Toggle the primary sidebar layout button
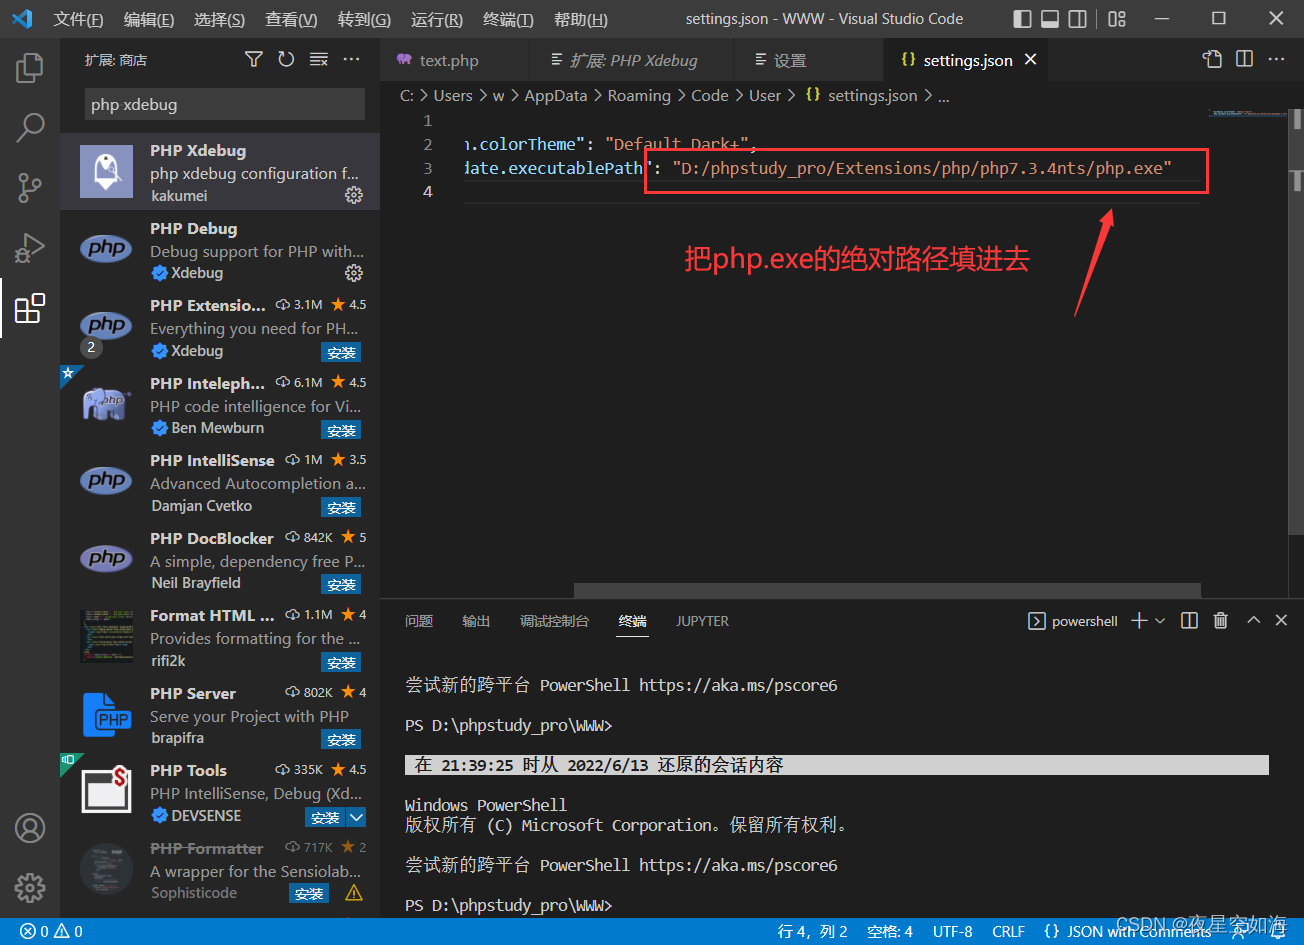Image resolution: width=1304 pixels, height=945 pixels. 1022,19
